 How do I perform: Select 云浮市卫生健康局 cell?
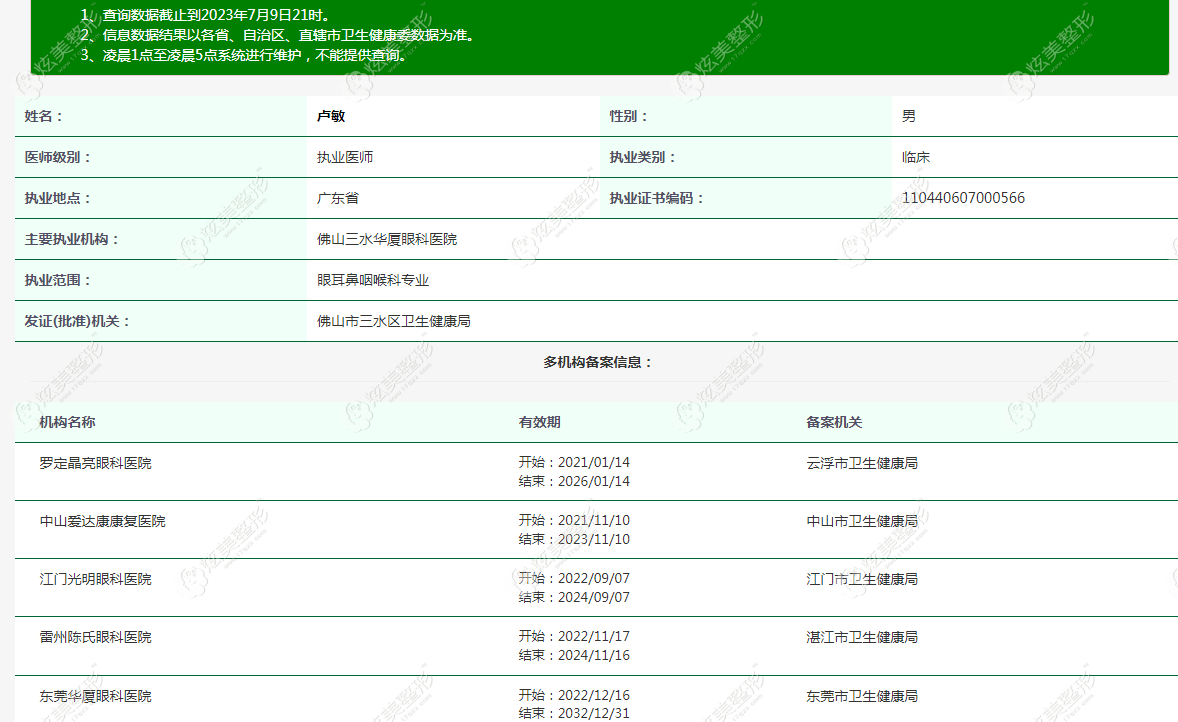862,464
